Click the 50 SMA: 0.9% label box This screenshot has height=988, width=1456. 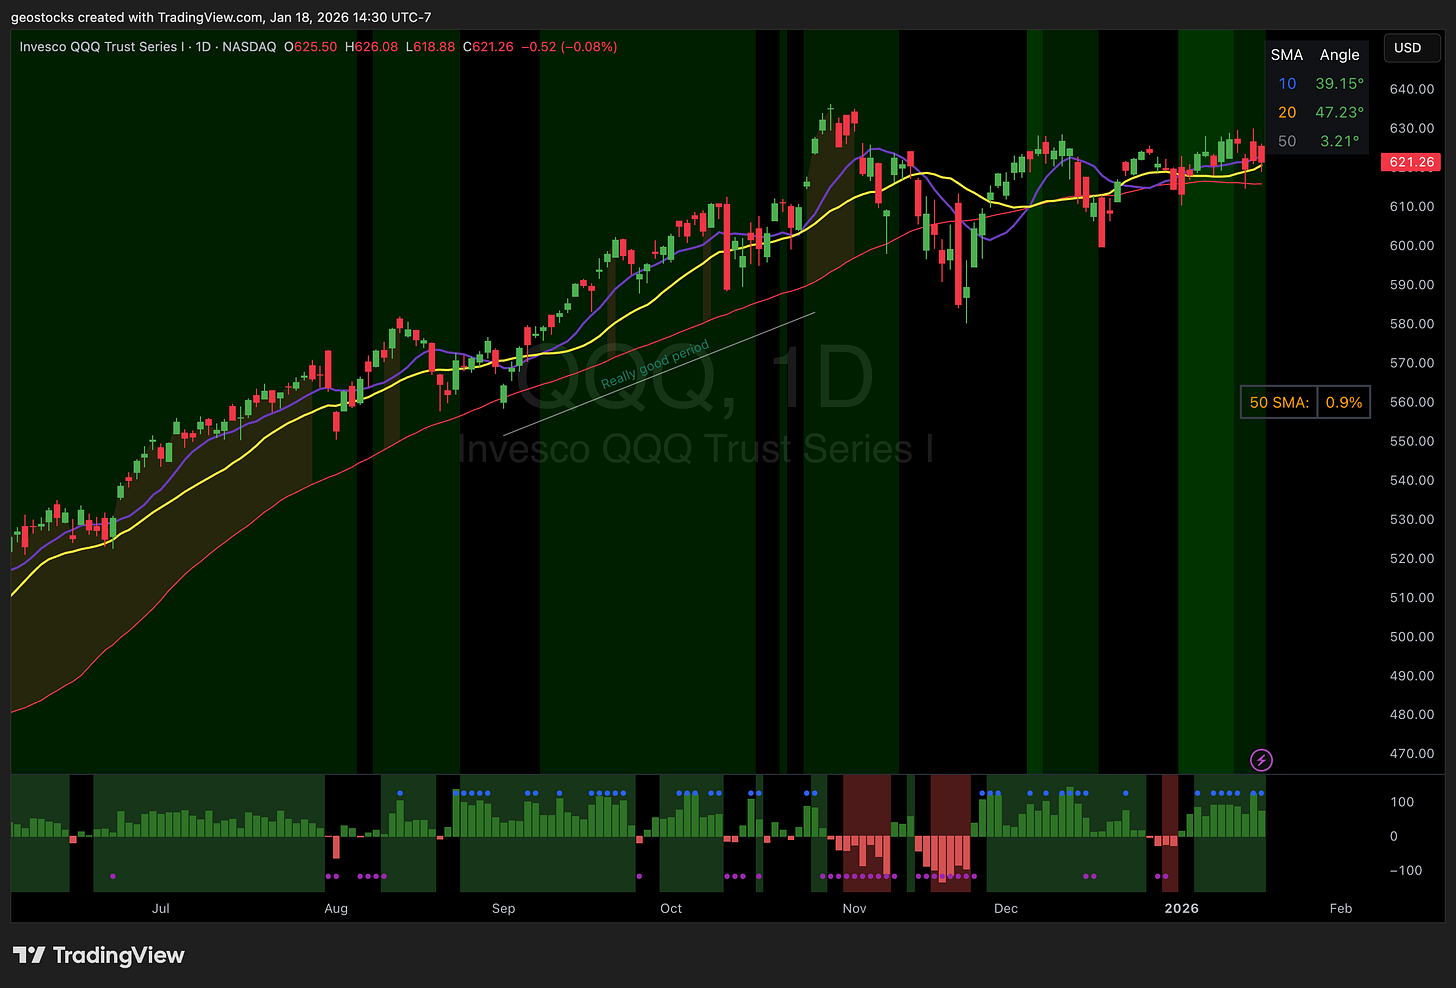tap(1305, 402)
